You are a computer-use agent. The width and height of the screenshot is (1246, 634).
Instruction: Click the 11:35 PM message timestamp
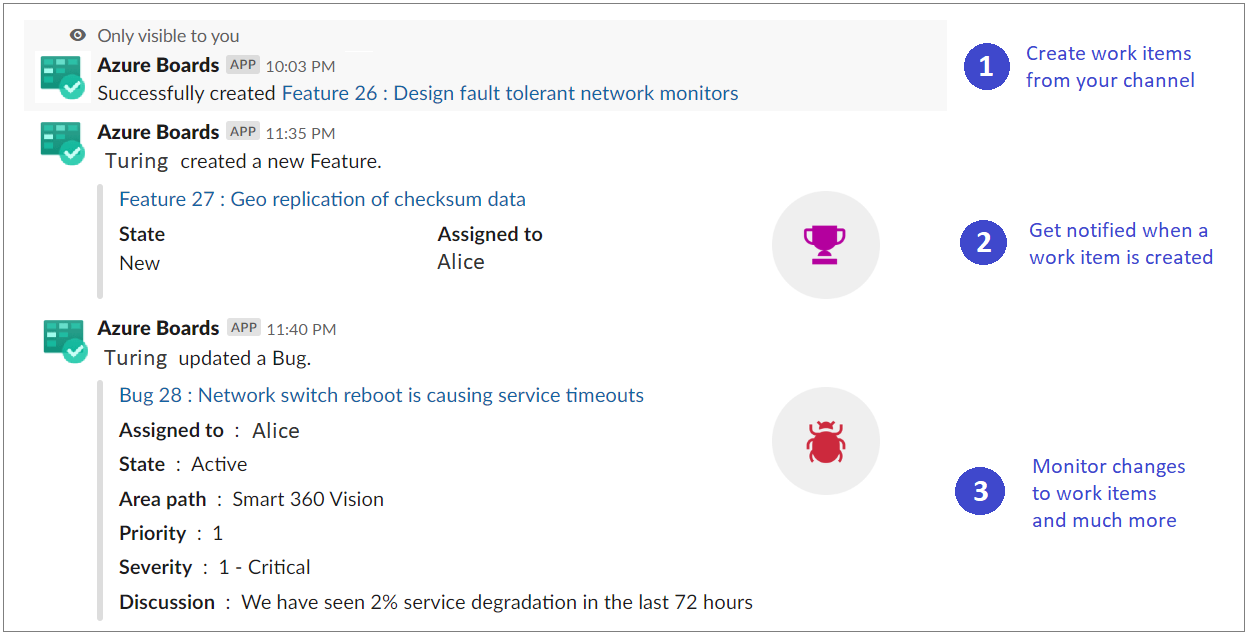(x=300, y=133)
